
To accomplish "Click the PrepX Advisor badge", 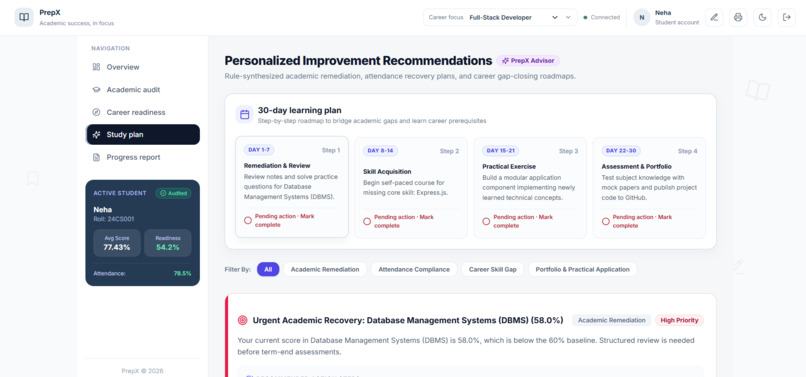I will coord(528,61).
